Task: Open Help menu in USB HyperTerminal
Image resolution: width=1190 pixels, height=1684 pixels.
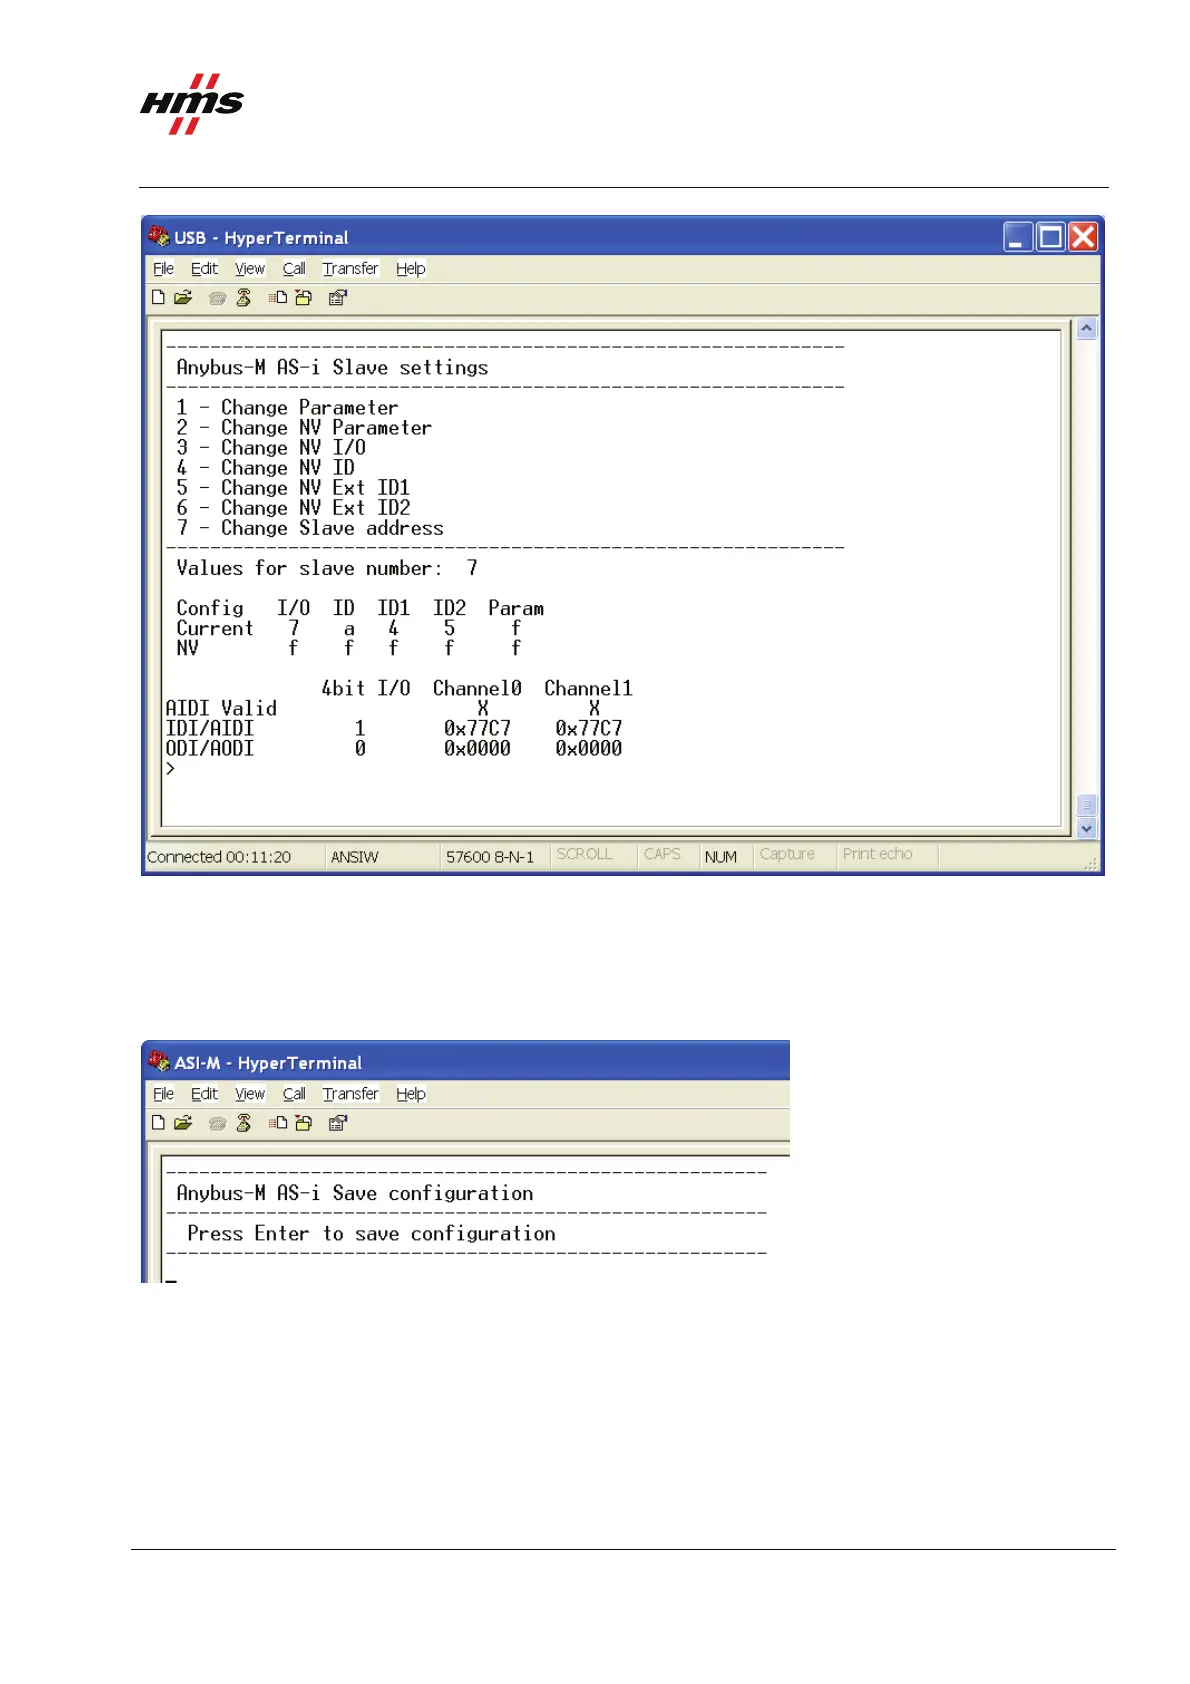Action: pos(410,268)
